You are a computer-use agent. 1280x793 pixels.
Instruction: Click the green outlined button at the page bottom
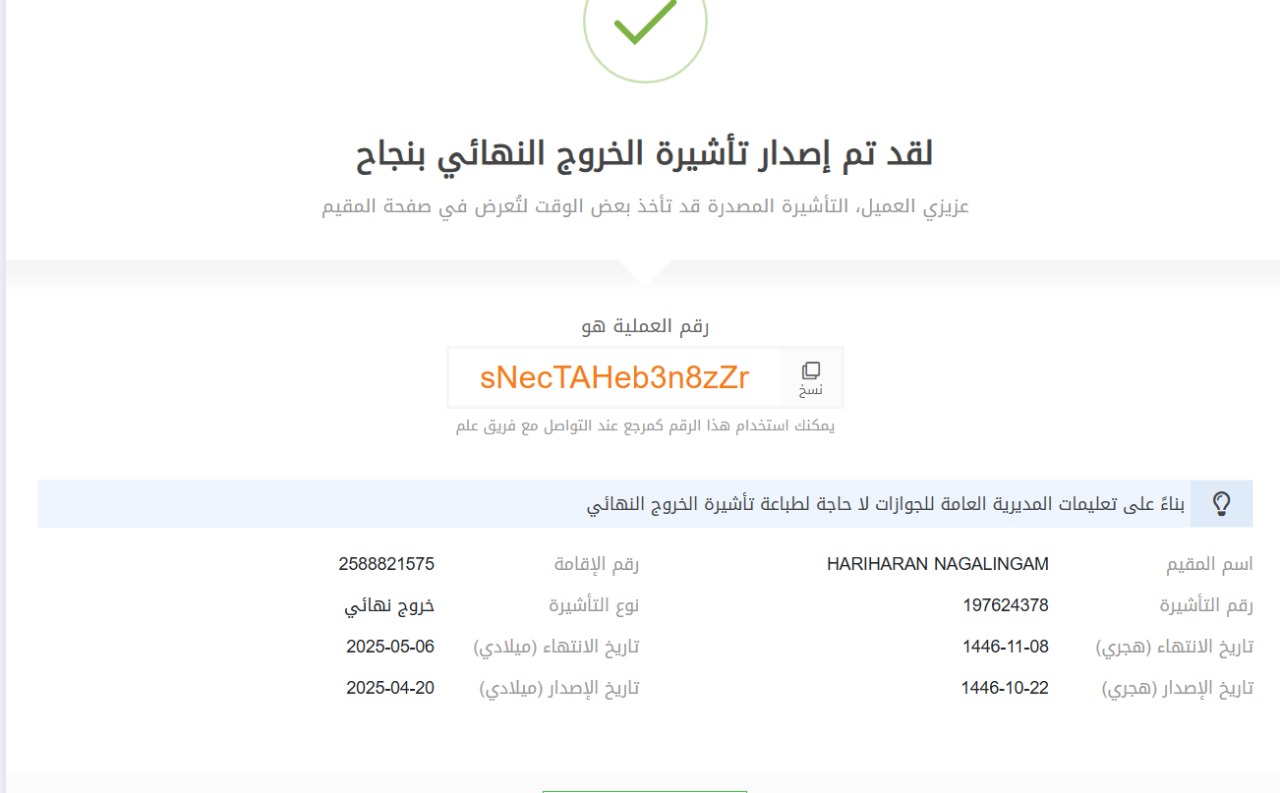[645, 790]
